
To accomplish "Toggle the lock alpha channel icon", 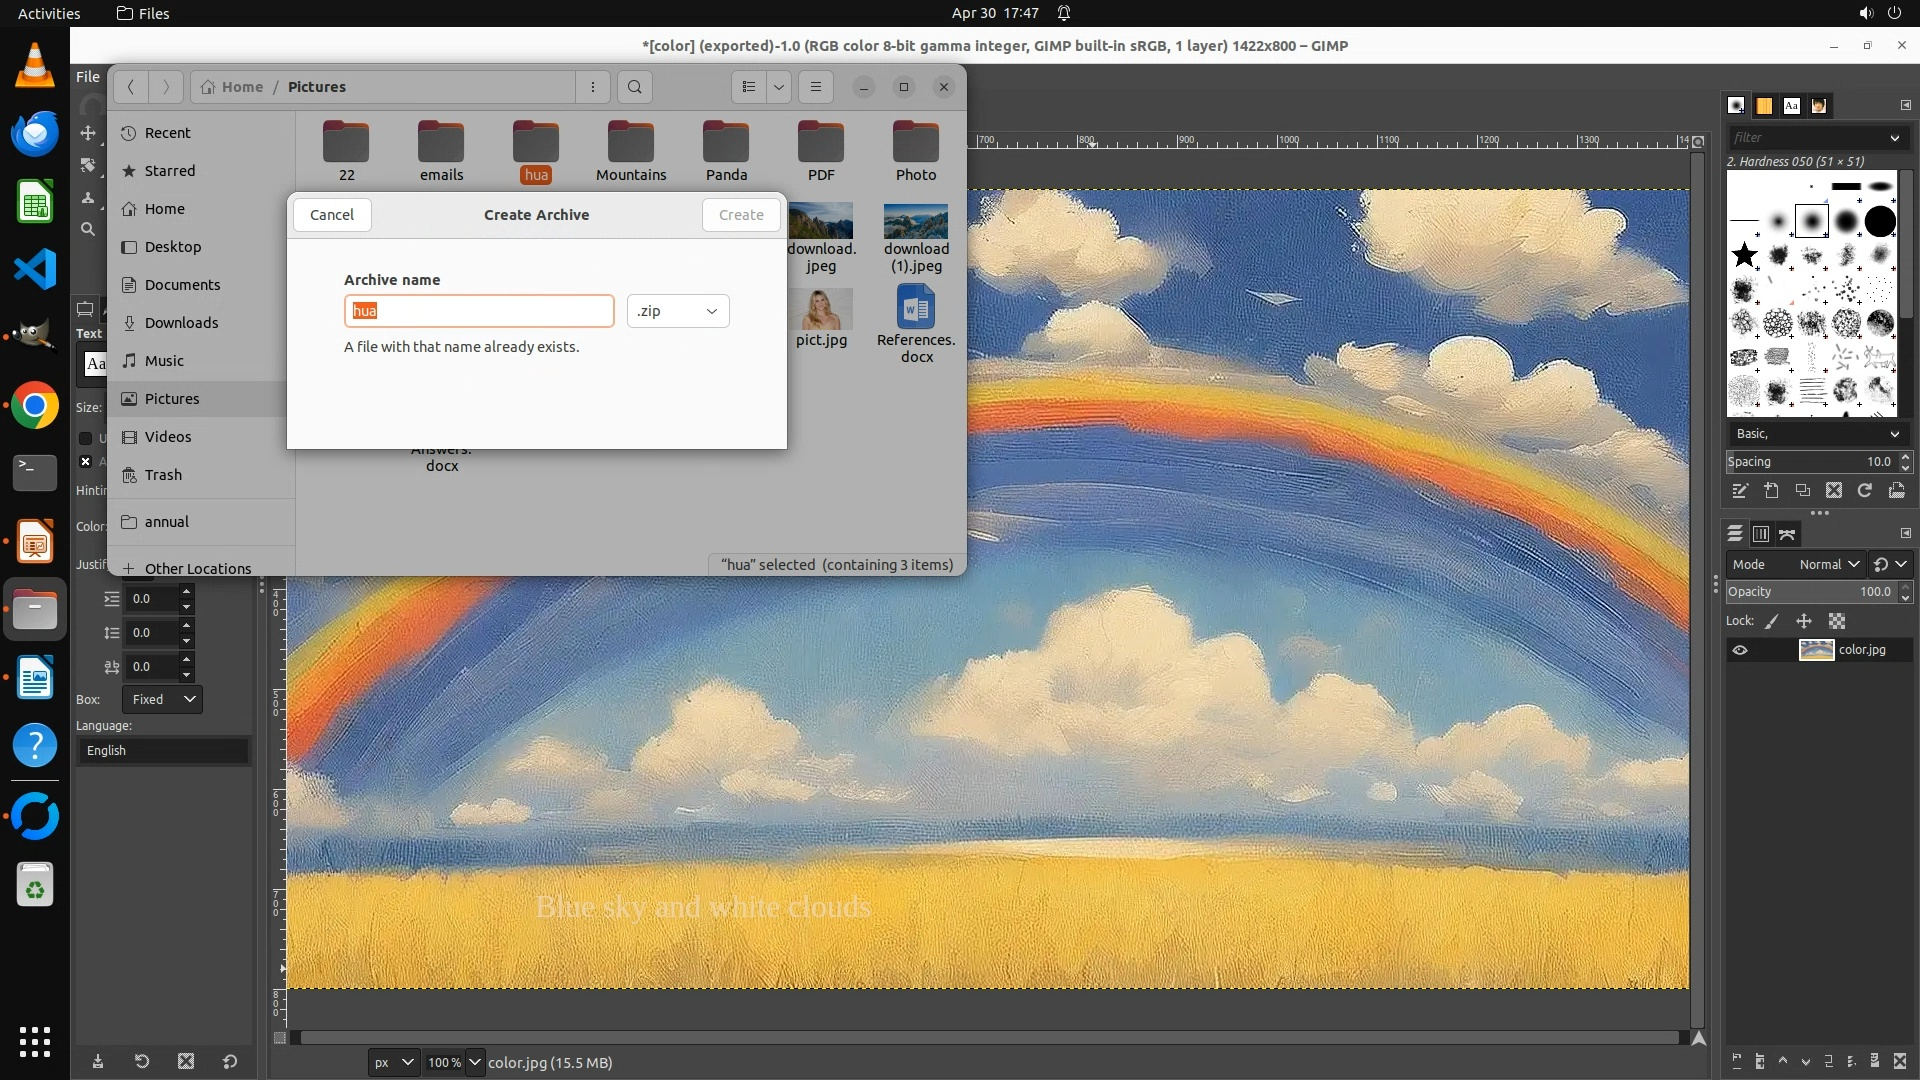I will click(1837, 621).
